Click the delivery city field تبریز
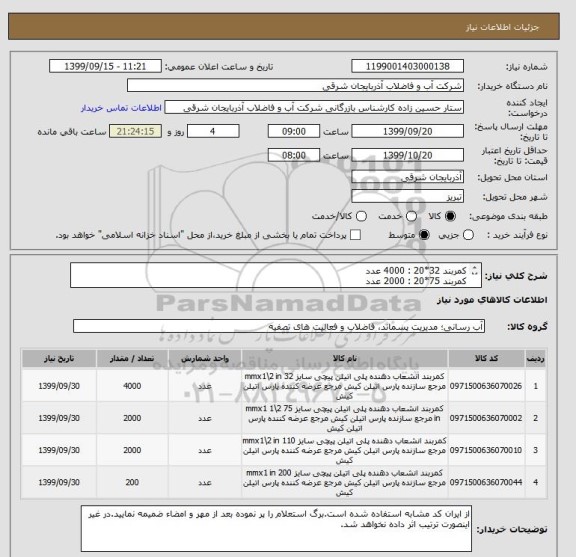Image resolution: width=576 pixels, height=557 pixels. pyautogui.click(x=407, y=197)
